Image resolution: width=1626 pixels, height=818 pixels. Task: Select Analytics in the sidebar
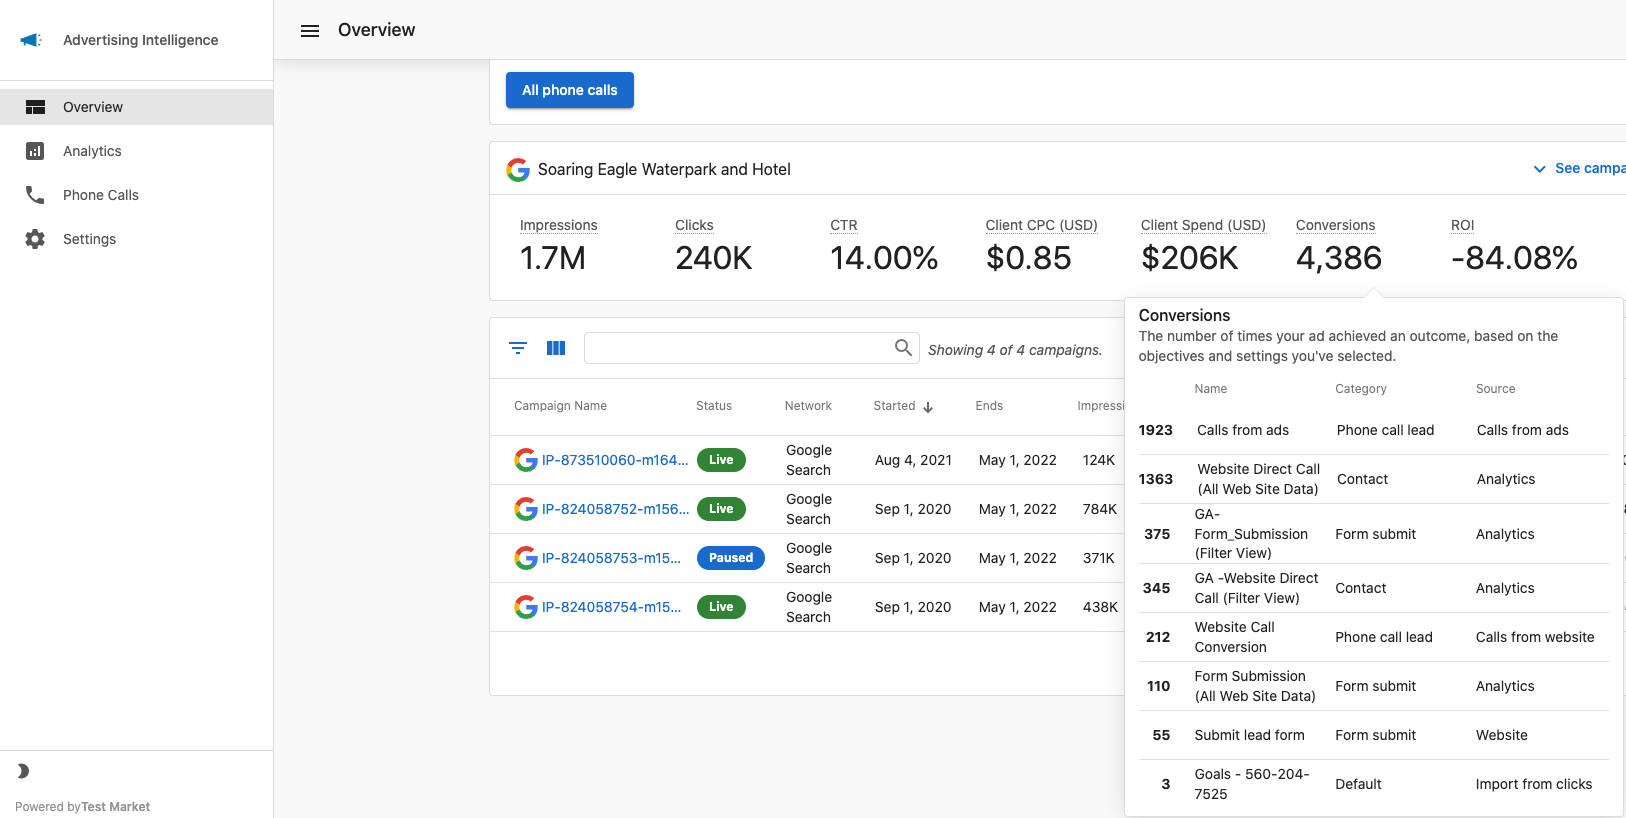click(x=136, y=151)
